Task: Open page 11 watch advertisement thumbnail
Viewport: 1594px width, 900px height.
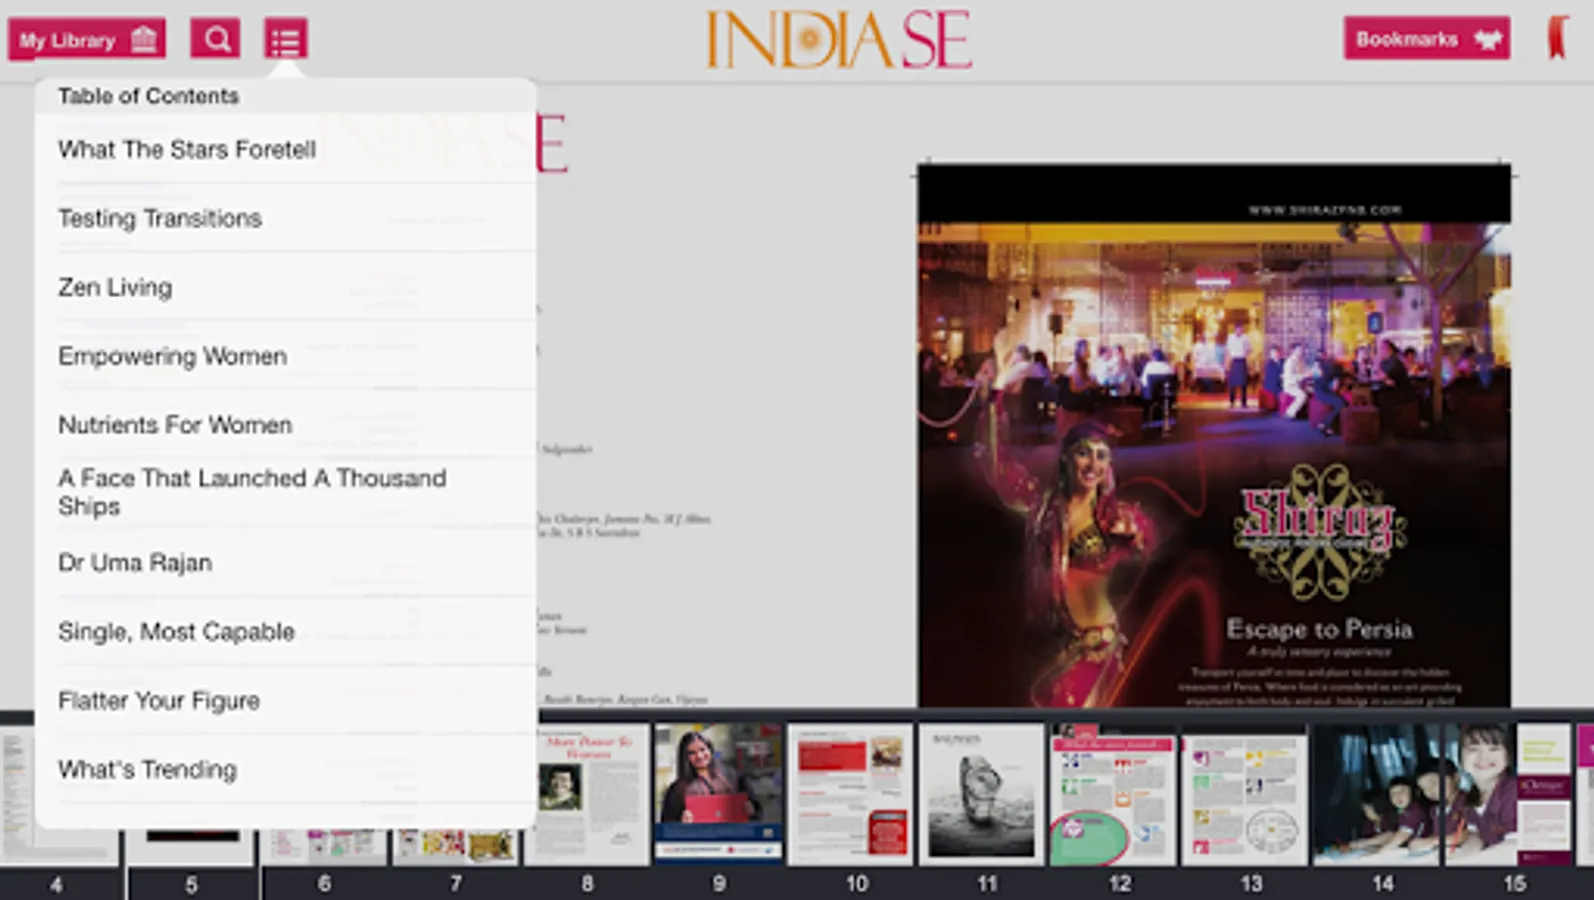Action: (x=981, y=794)
